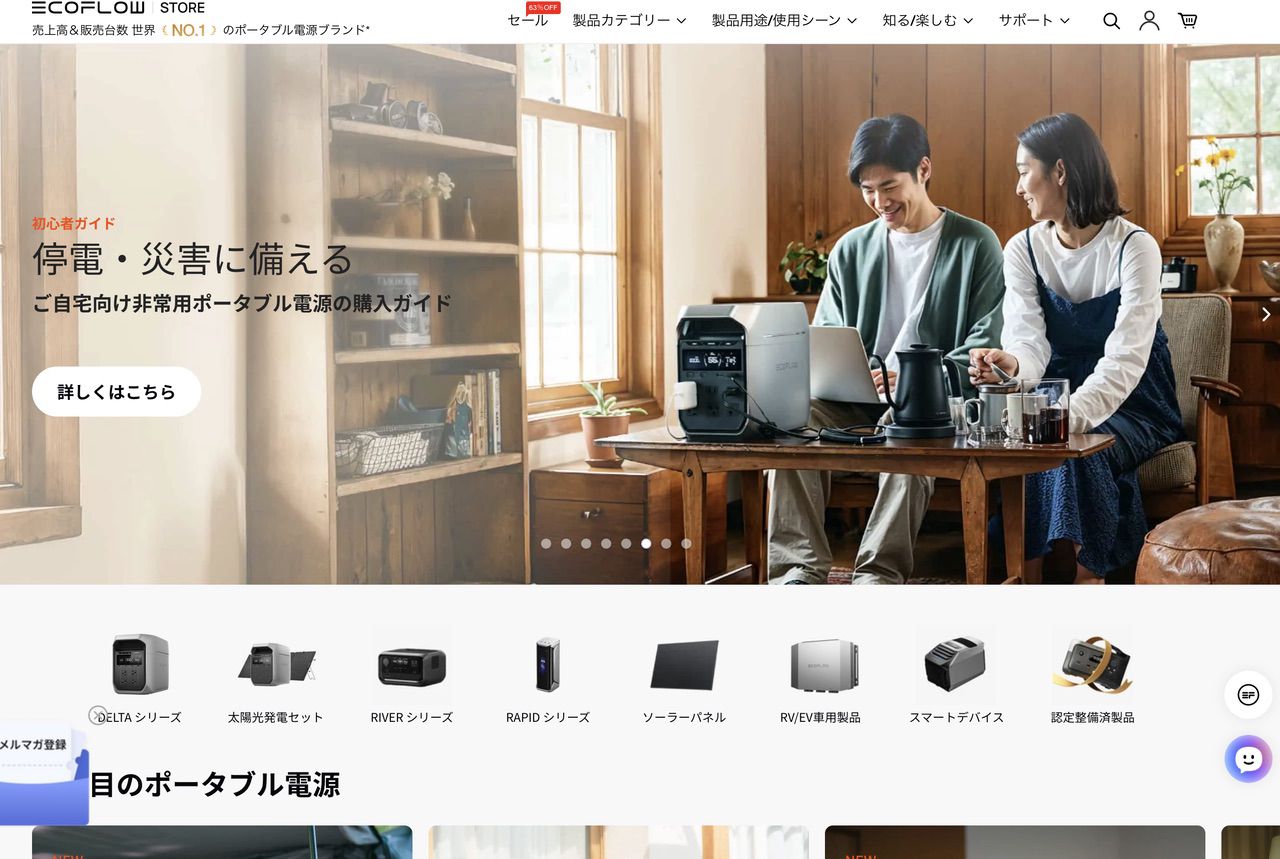Select the DELTA シリーズ product icon
This screenshot has height=859, width=1280.
coord(140,664)
